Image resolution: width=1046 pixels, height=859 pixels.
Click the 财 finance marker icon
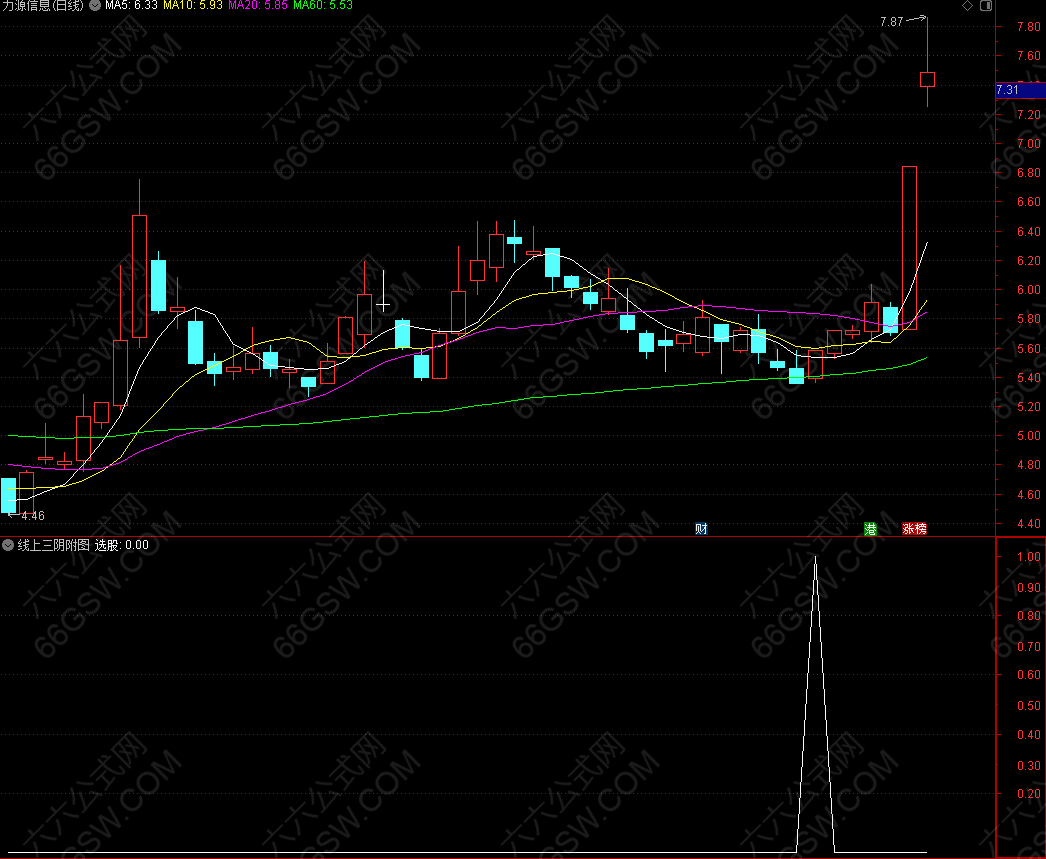[701, 529]
